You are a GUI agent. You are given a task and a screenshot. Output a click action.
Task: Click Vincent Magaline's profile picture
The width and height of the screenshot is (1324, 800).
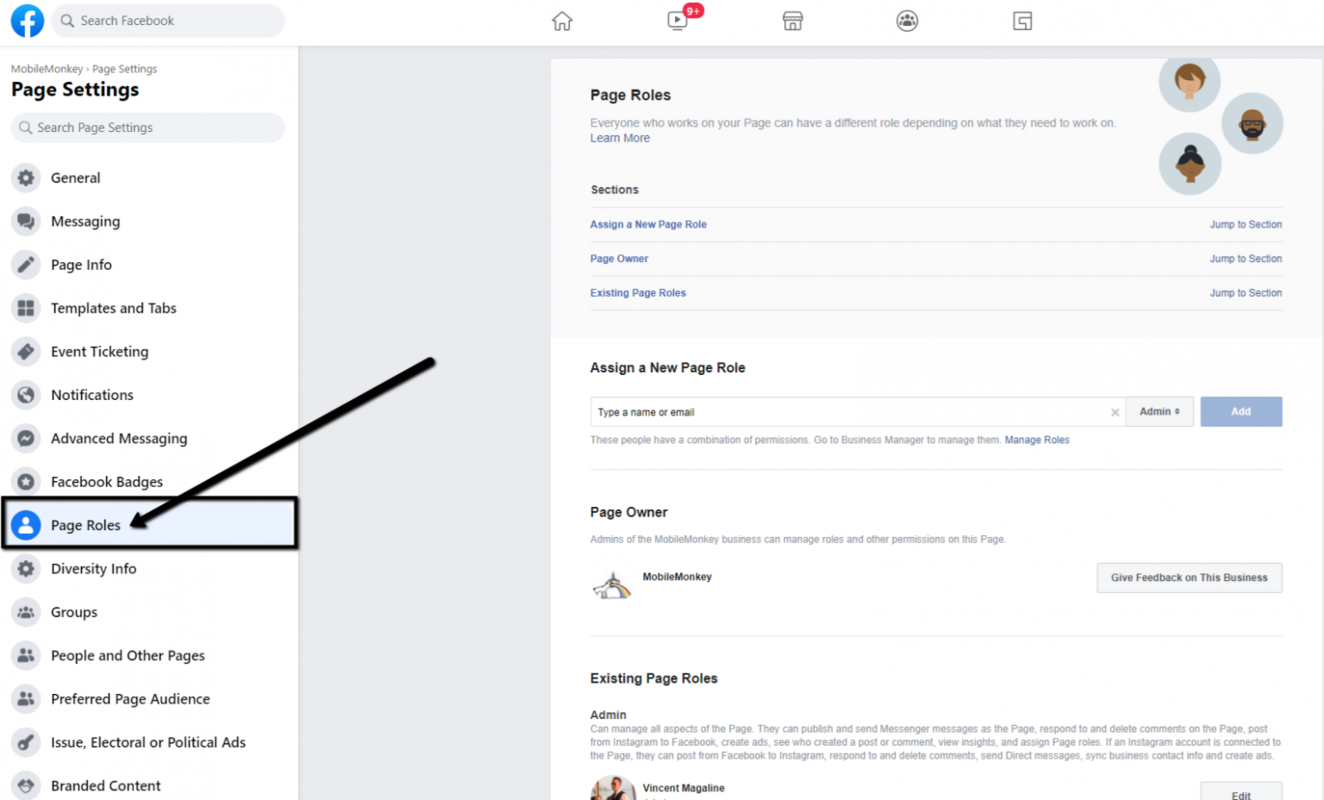[x=612, y=789]
